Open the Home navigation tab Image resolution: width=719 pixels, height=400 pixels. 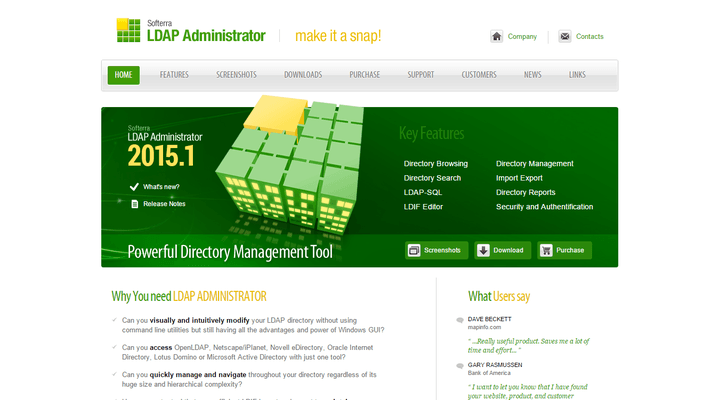123,75
